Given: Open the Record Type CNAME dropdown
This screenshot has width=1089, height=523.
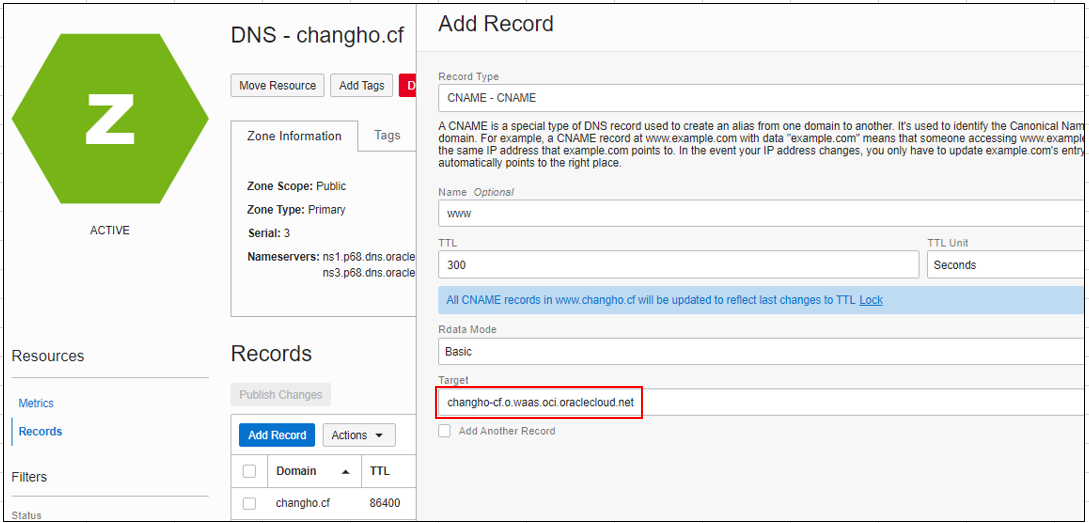Looking at the screenshot, I should (762, 98).
